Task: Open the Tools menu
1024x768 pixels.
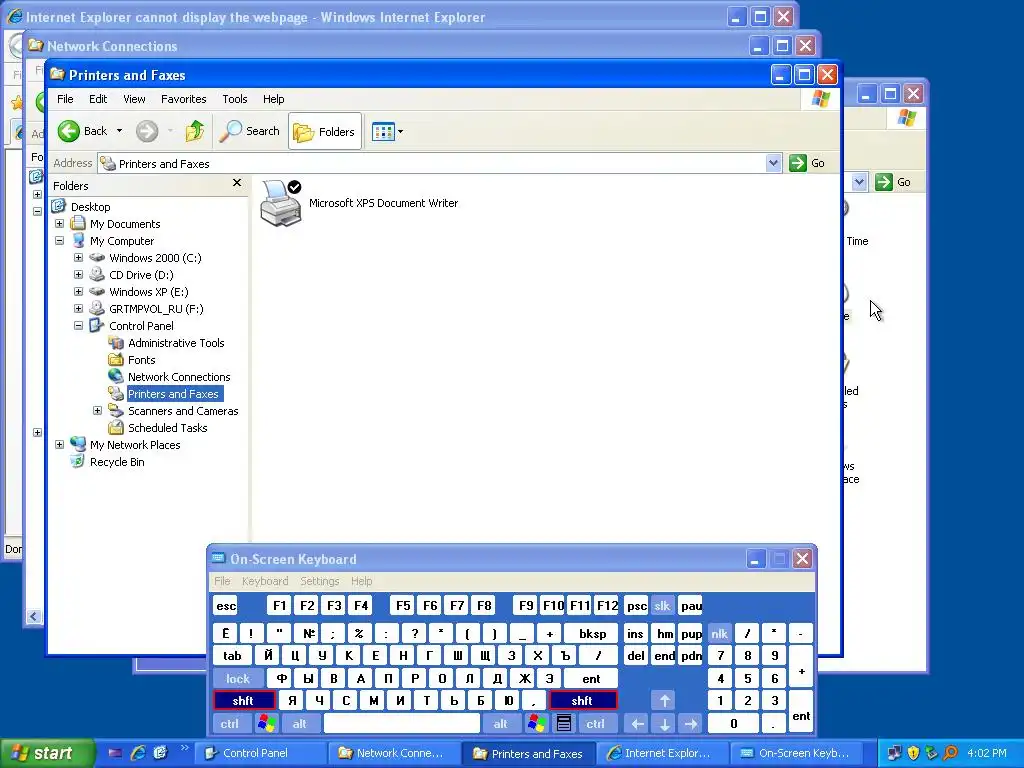Action: pyautogui.click(x=234, y=99)
